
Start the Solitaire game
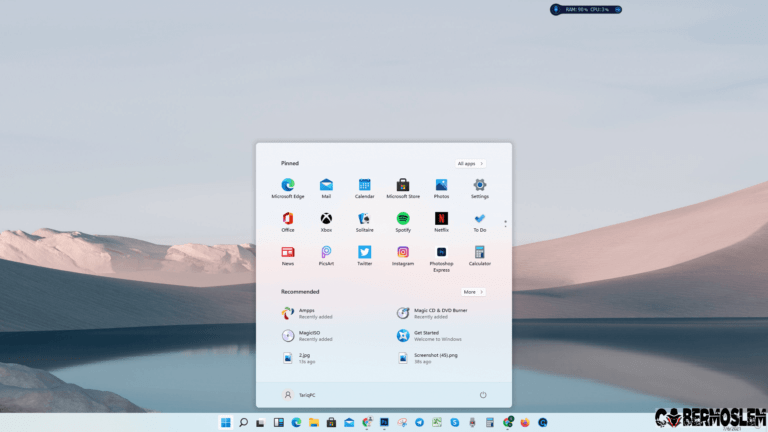[x=364, y=222]
